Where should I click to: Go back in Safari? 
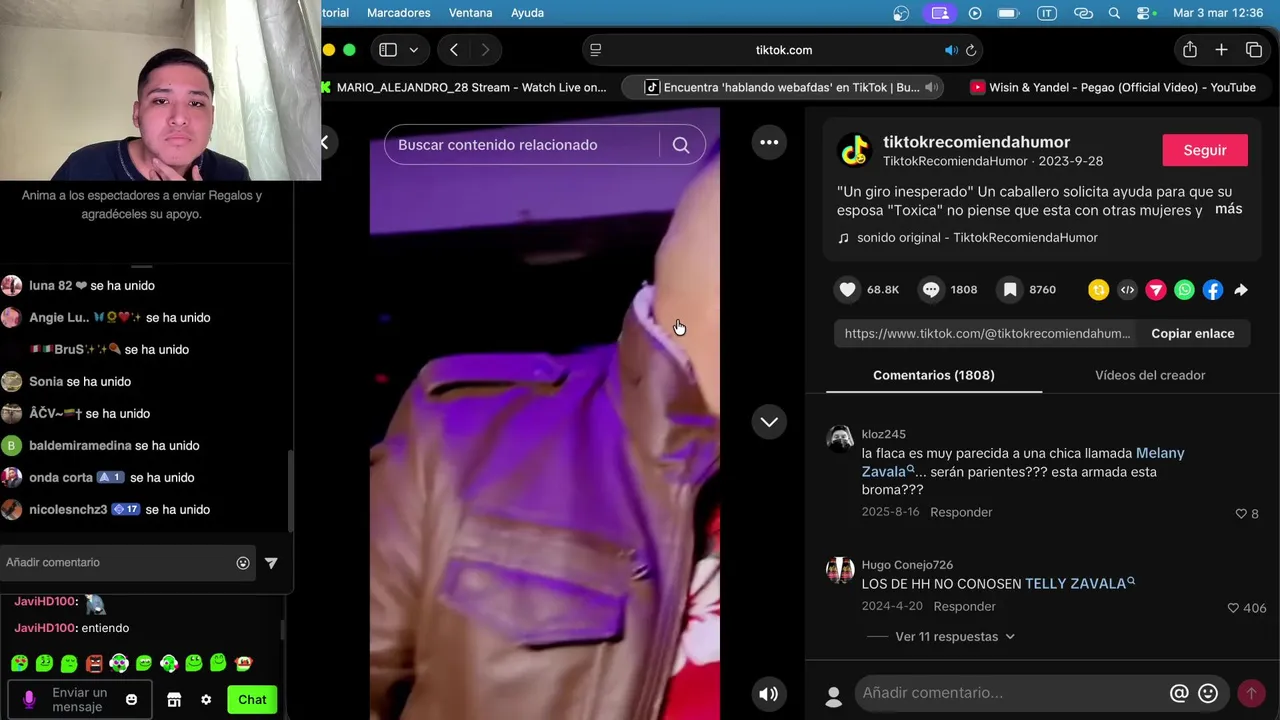click(x=454, y=50)
